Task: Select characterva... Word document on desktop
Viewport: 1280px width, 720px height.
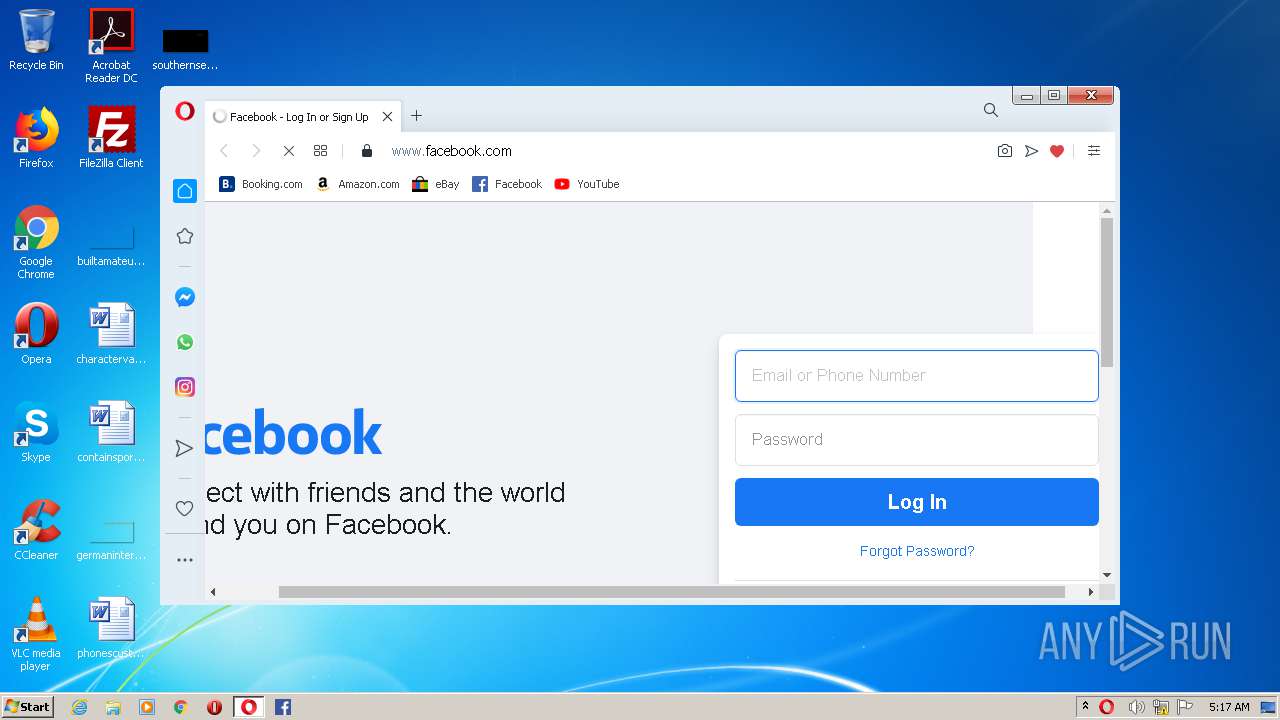Action: point(111,334)
